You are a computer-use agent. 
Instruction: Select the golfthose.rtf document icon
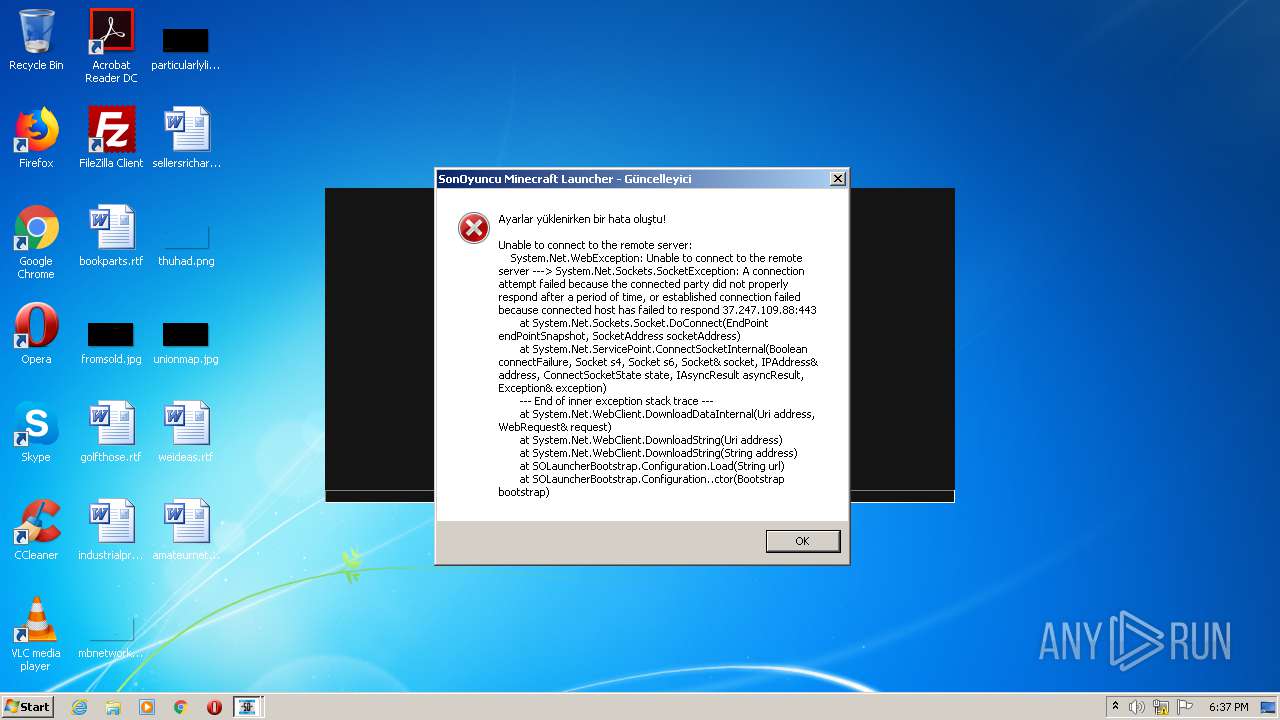pyautogui.click(x=111, y=432)
